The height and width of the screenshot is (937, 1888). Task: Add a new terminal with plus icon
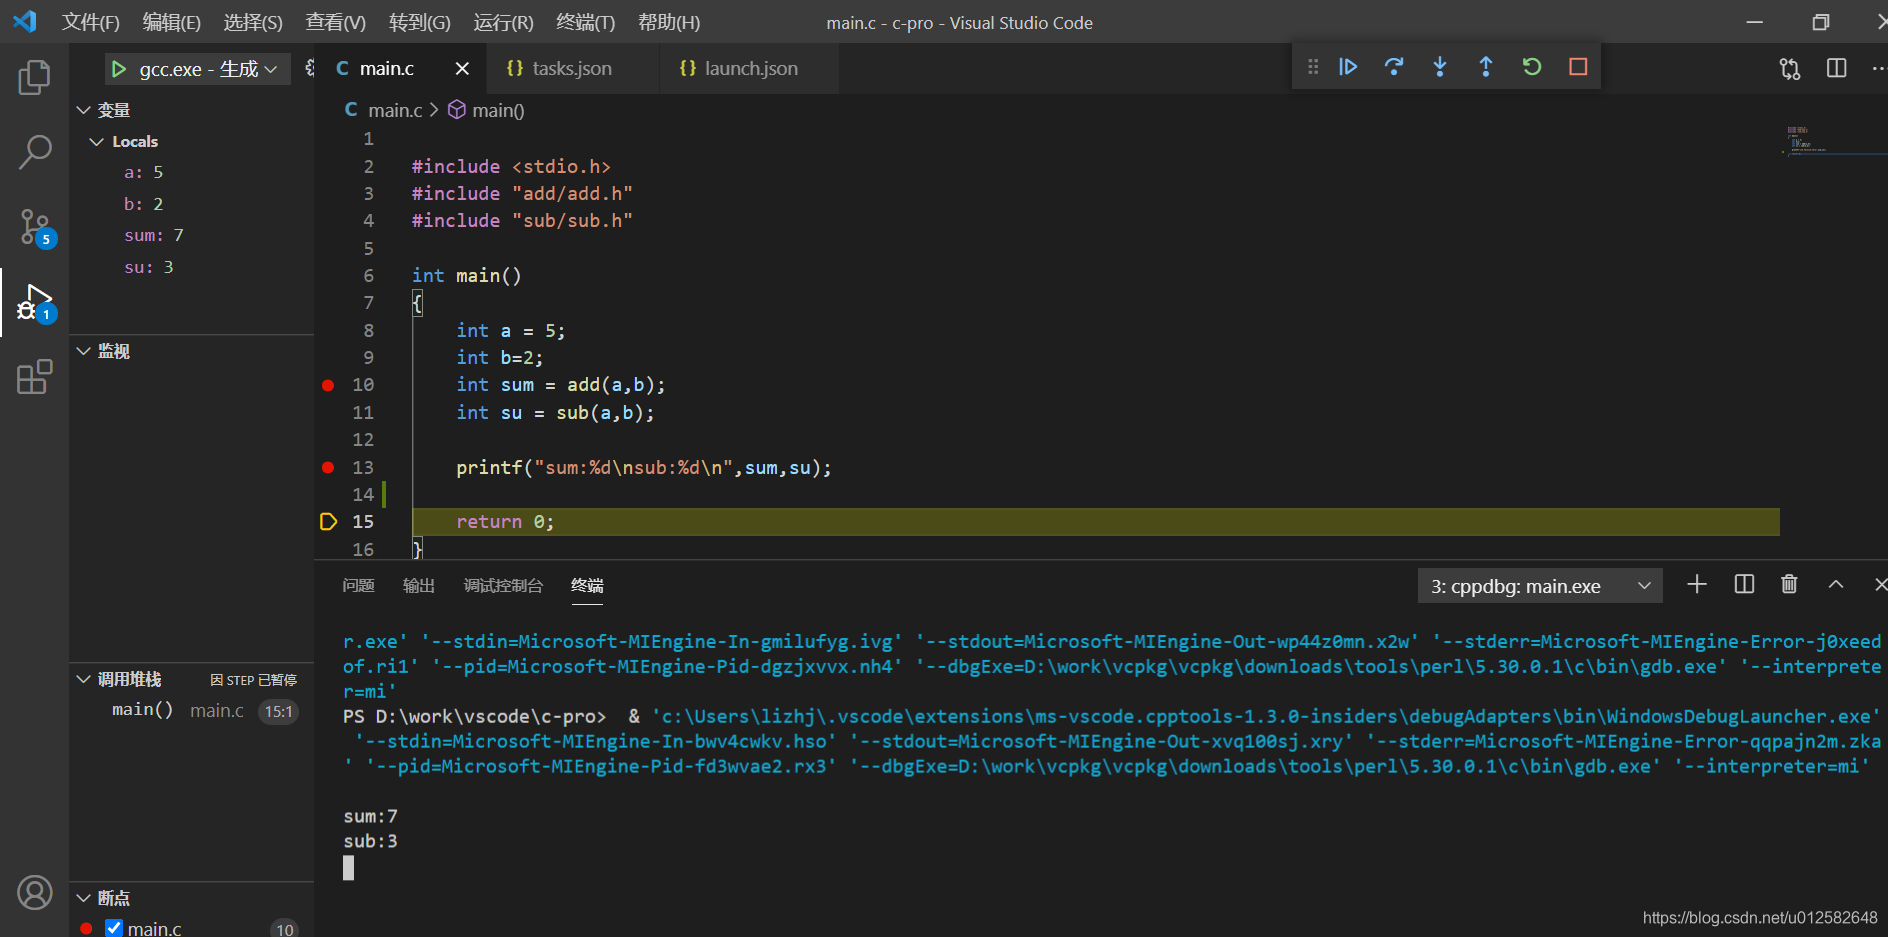pyautogui.click(x=1697, y=584)
